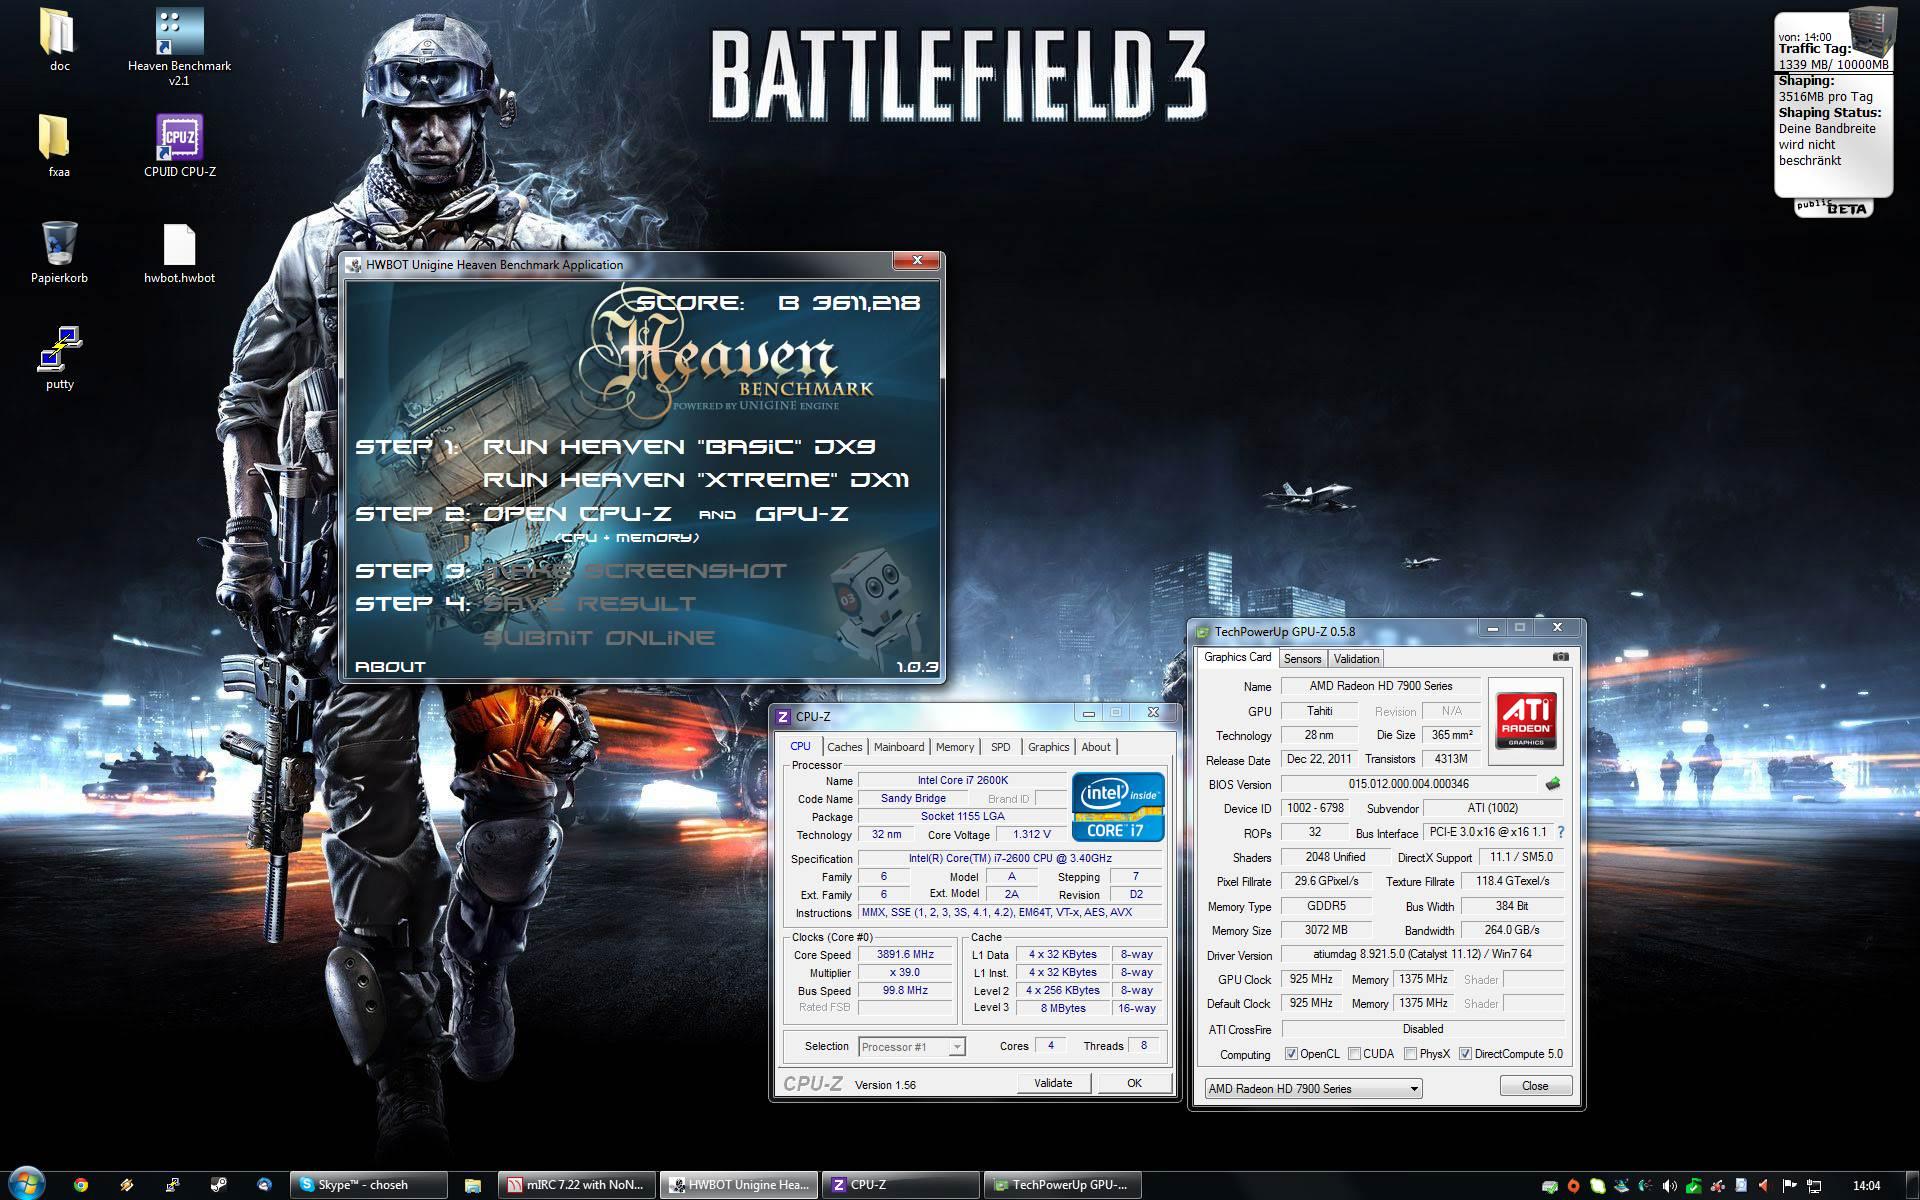
Task: Select the Papierkorb recycle bin icon
Action: tap(59, 252)
